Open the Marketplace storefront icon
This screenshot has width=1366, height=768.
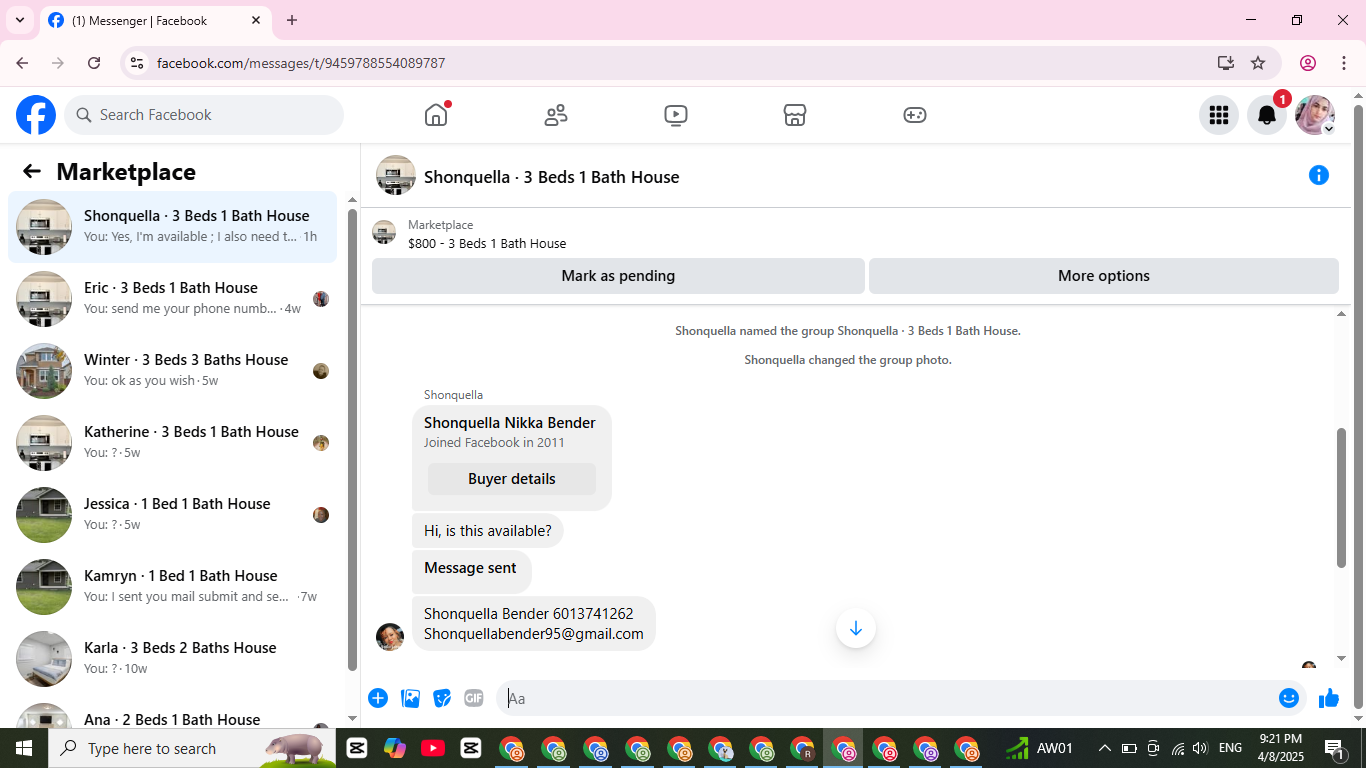[795, 115]
